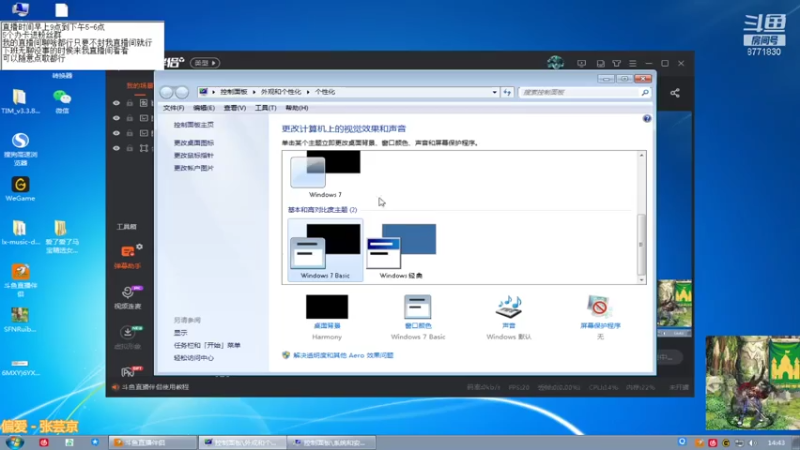Select the TIM_v3.3.8 folder on the desktop

coord(20,101)
